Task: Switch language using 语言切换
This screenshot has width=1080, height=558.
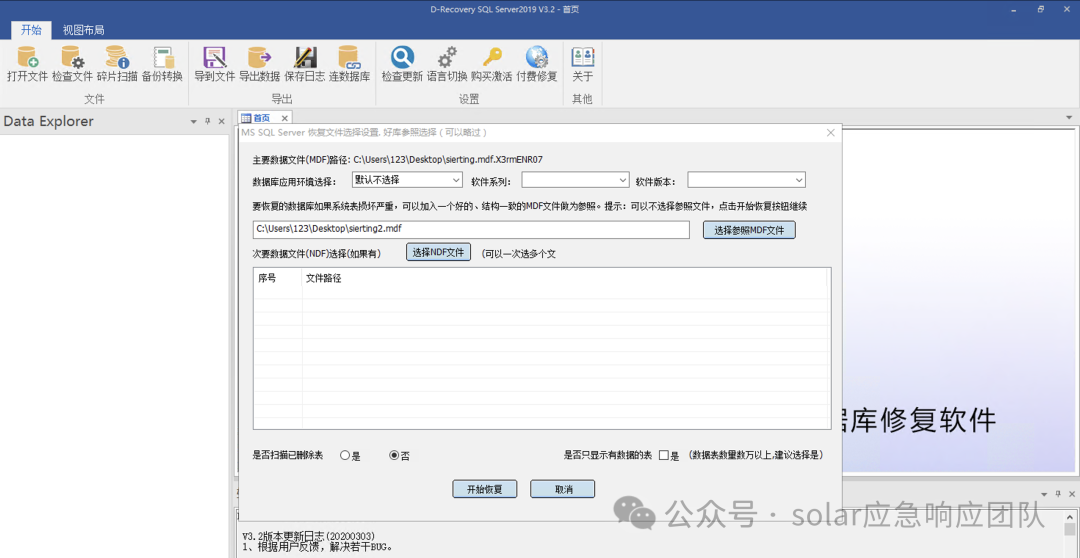Action: coord(447,64)
